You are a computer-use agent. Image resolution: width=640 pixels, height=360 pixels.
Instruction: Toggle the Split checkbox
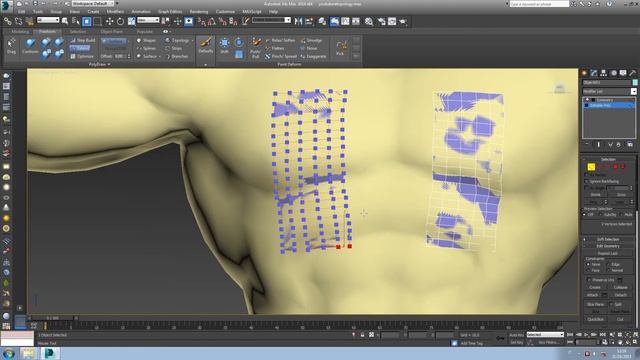tap(611, 304)
